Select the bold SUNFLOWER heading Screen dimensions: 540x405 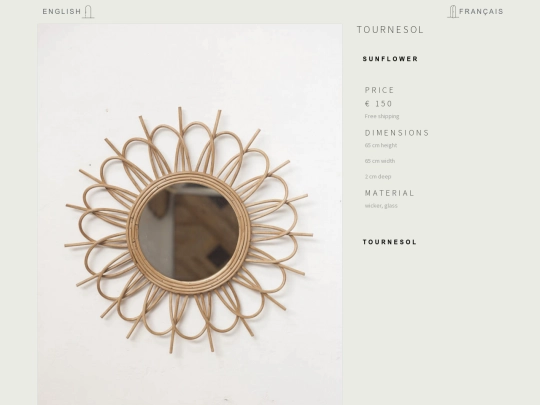[390, 59]
